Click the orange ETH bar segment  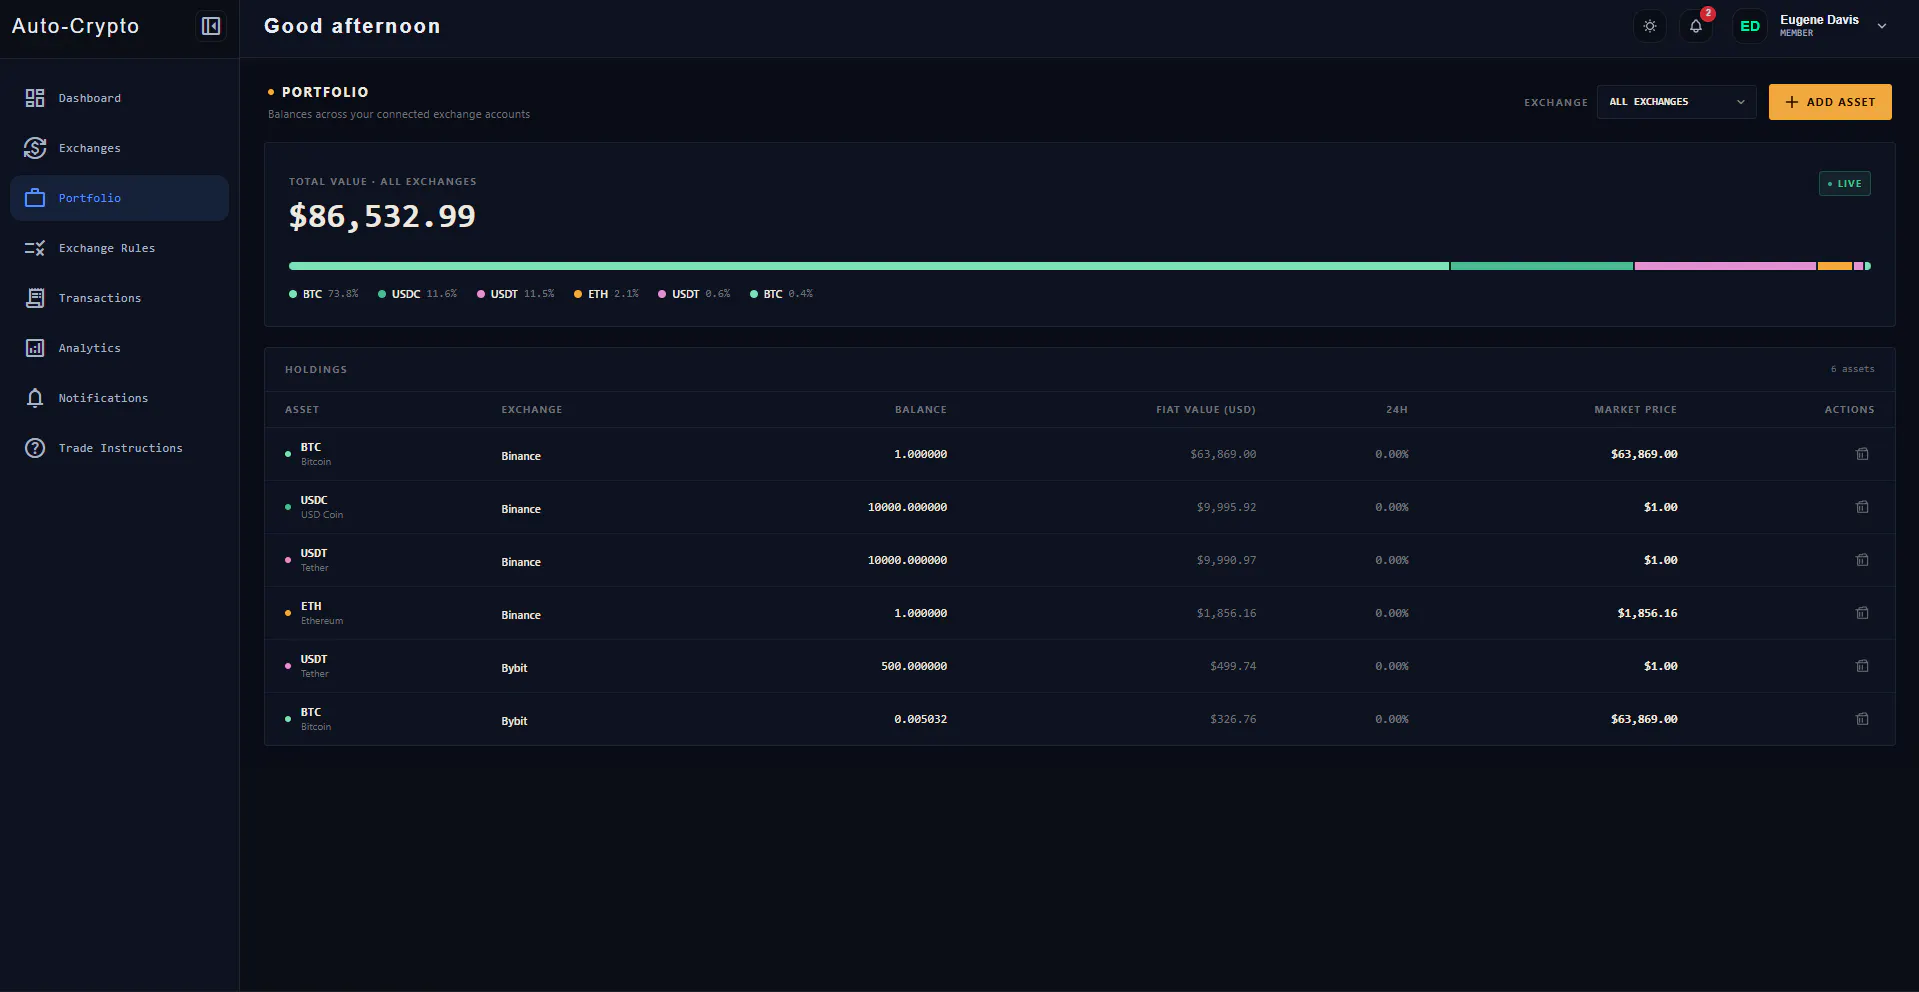click(1834, 266)
